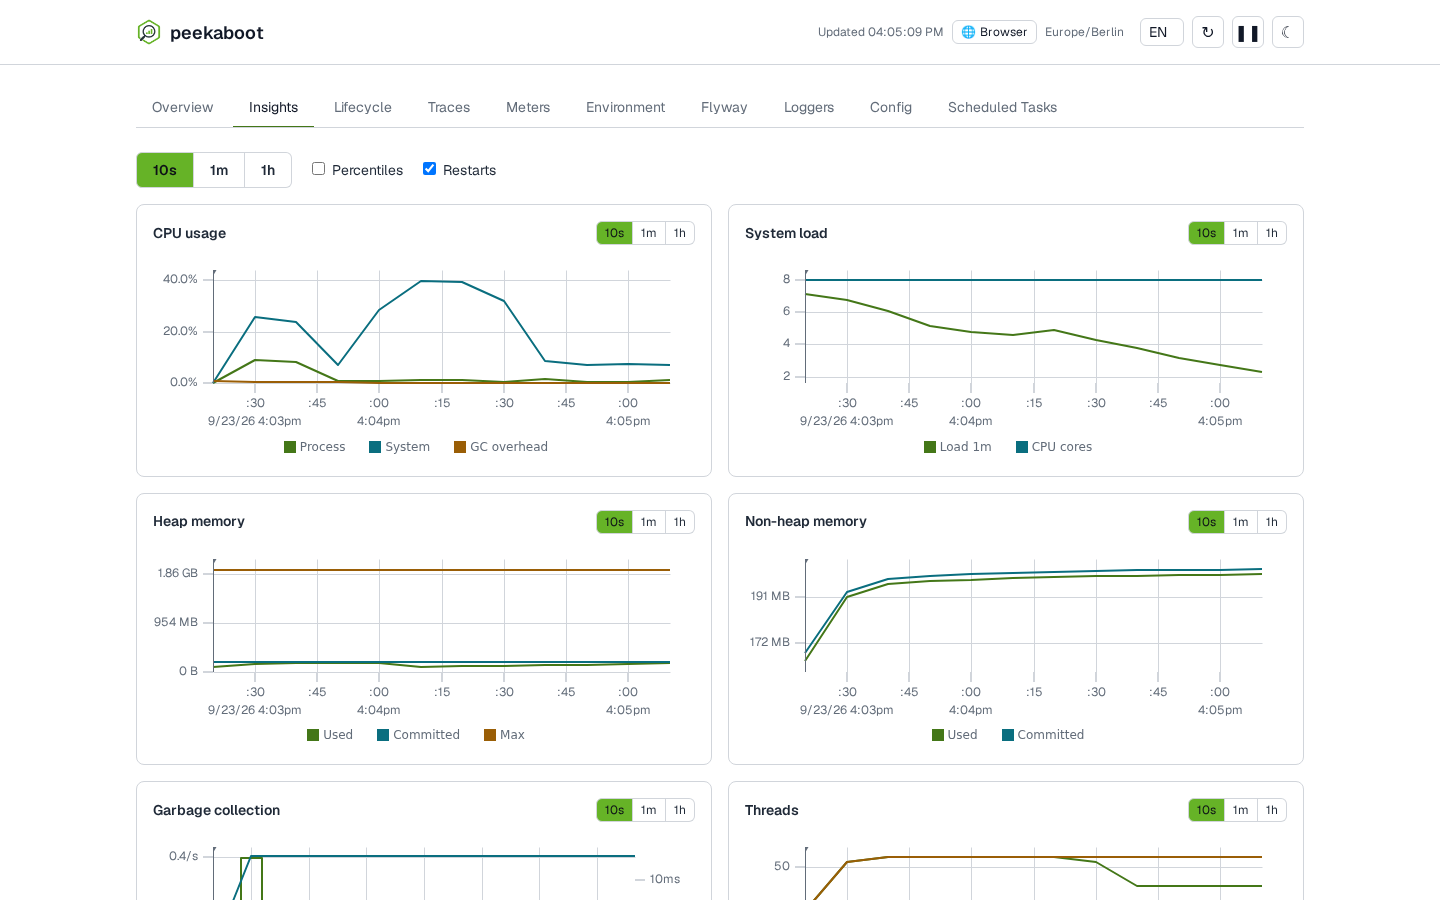Enable the Percentiles checkbox
The width and height of the screenshot is (1440, 900).
[318, 169]
